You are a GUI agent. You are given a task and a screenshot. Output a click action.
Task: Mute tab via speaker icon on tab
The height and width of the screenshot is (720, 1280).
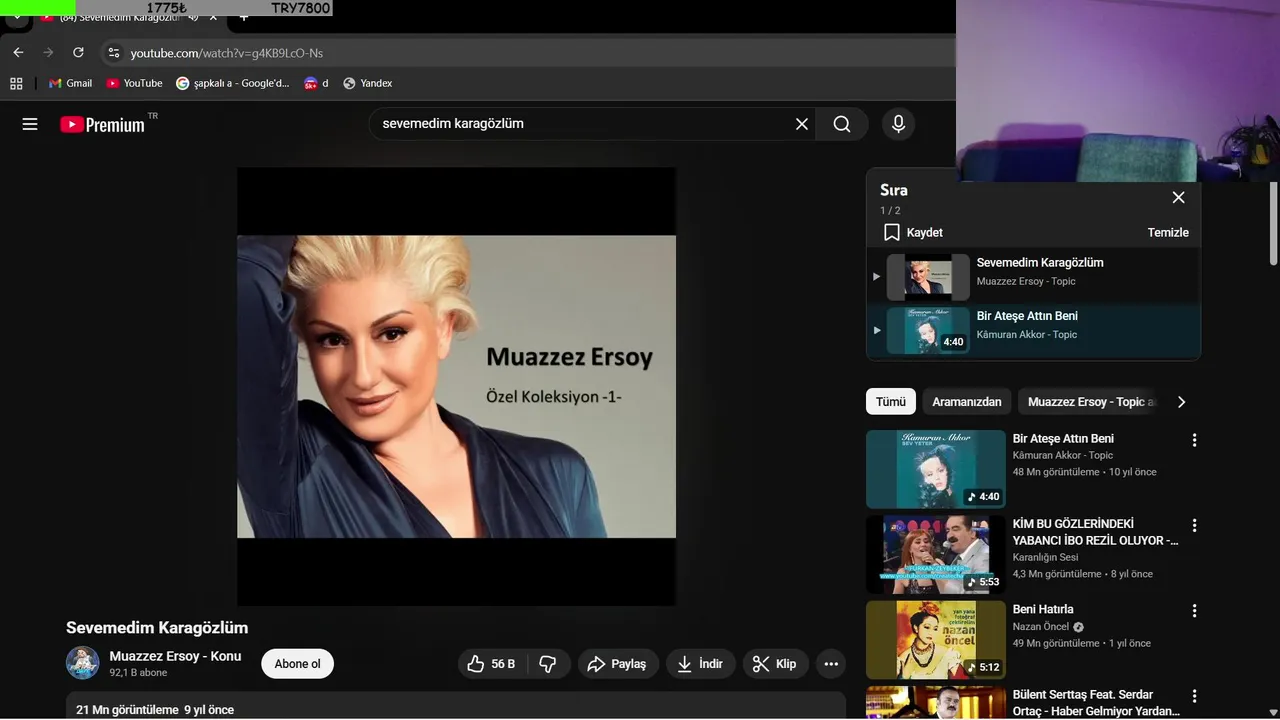point(193,17)
